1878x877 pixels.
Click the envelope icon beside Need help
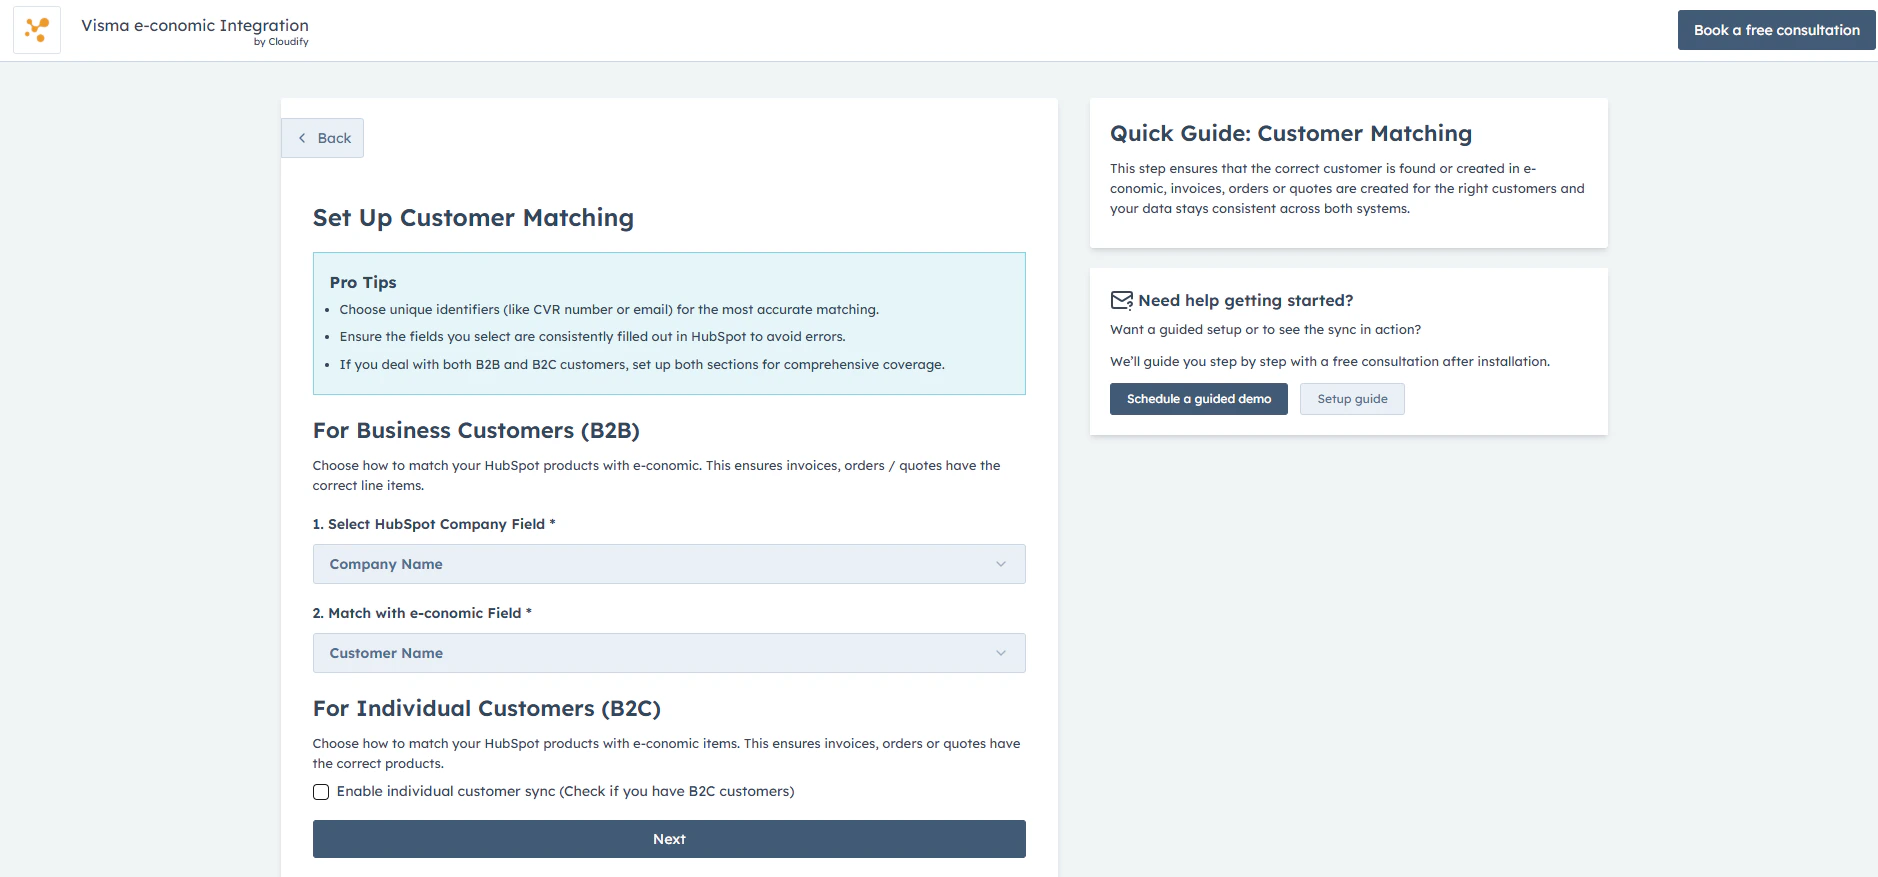pyautogui.click(x=1121, y=300)
